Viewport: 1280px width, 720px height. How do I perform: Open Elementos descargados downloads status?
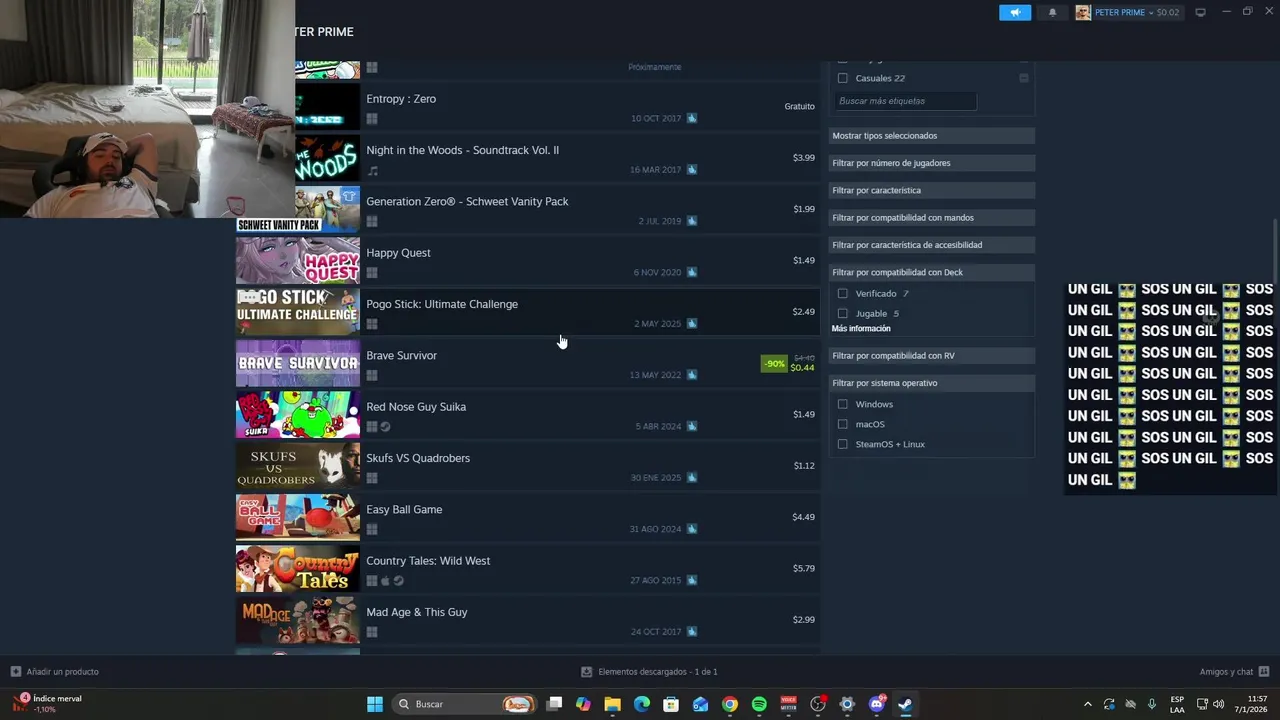coord(650,672)
